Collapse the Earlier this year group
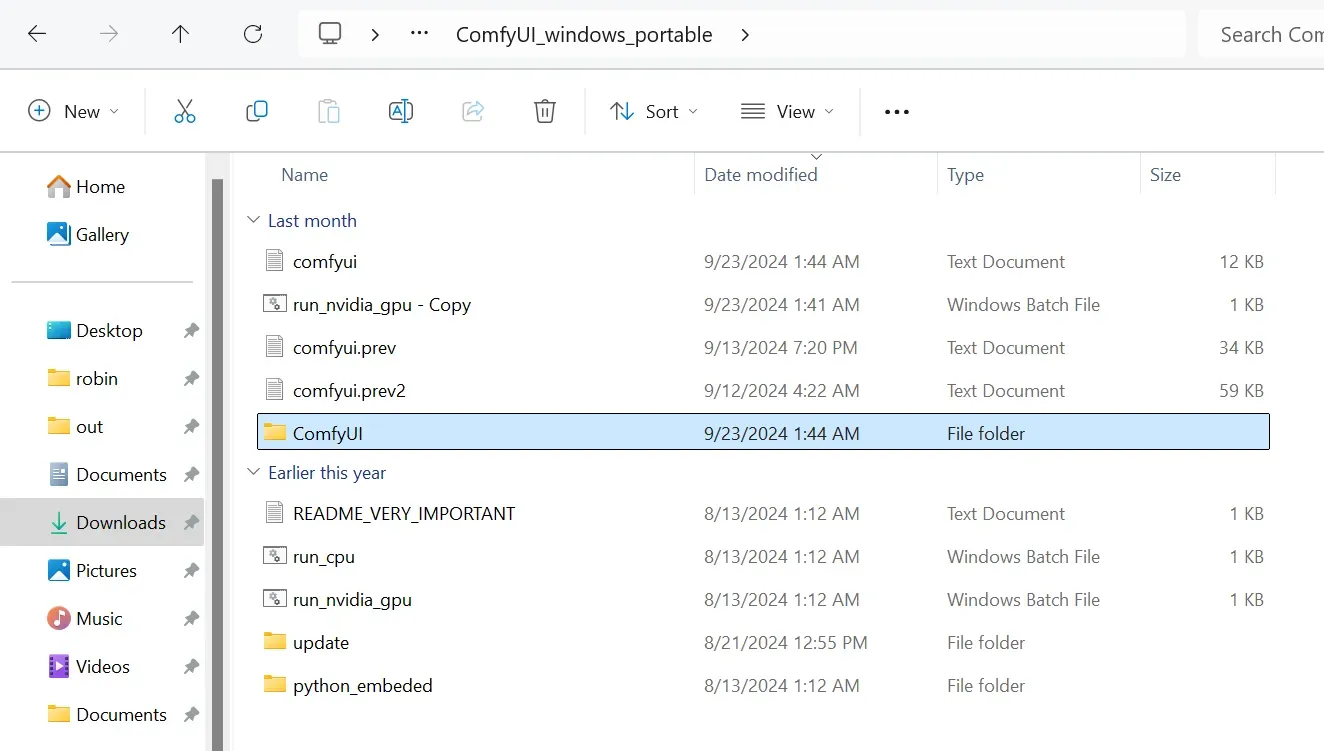The width and height of the screenshot is (1324, 751). coord(254,473)
